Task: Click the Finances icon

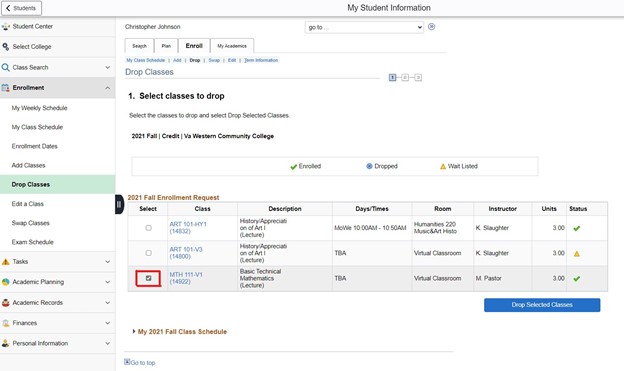Action: point(6,323)
